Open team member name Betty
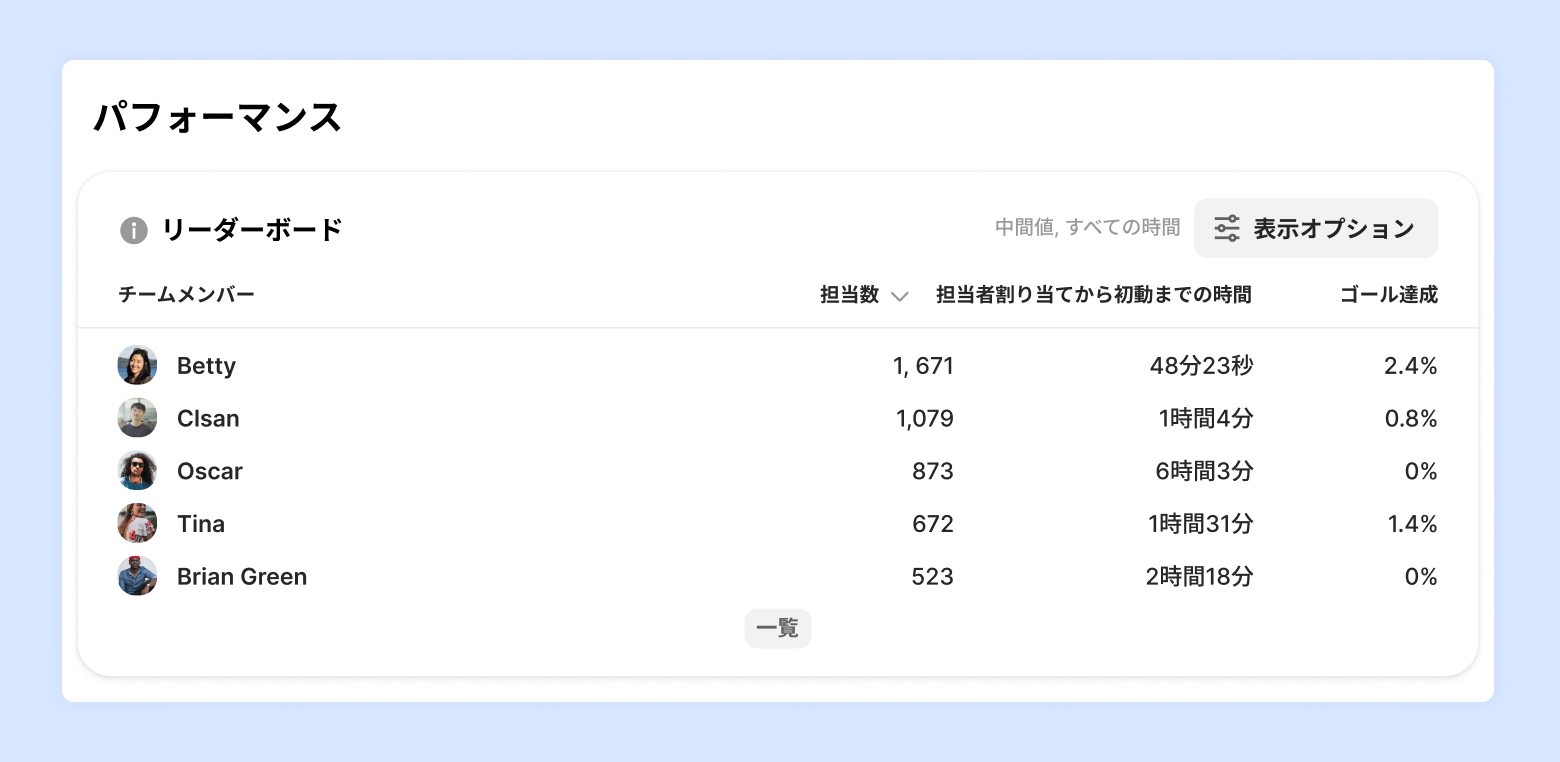The height and width of the screenshot is (762, 1560). click(x=206, y=366)
